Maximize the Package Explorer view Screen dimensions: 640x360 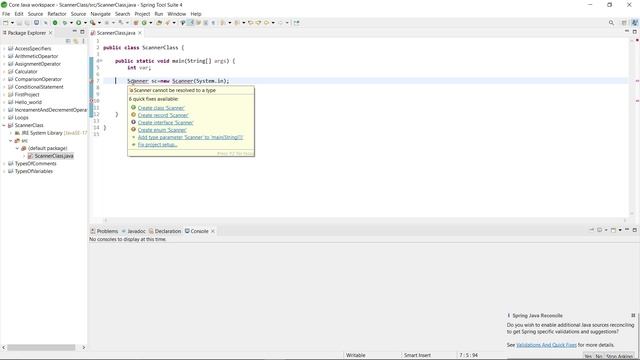tap(82, 32)
